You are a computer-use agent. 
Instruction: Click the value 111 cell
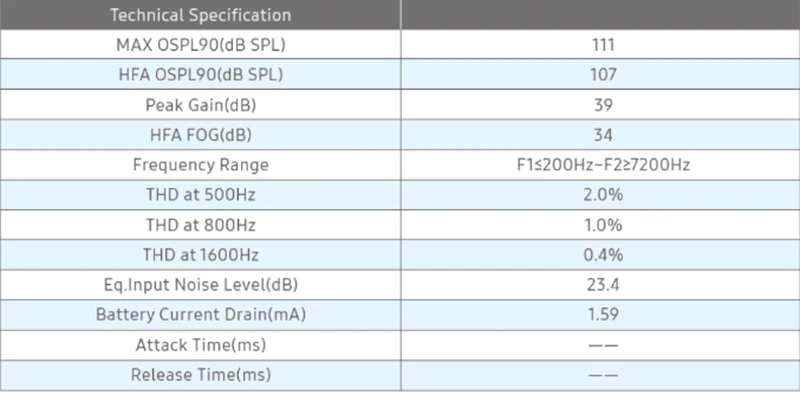[x=602, y=45]
